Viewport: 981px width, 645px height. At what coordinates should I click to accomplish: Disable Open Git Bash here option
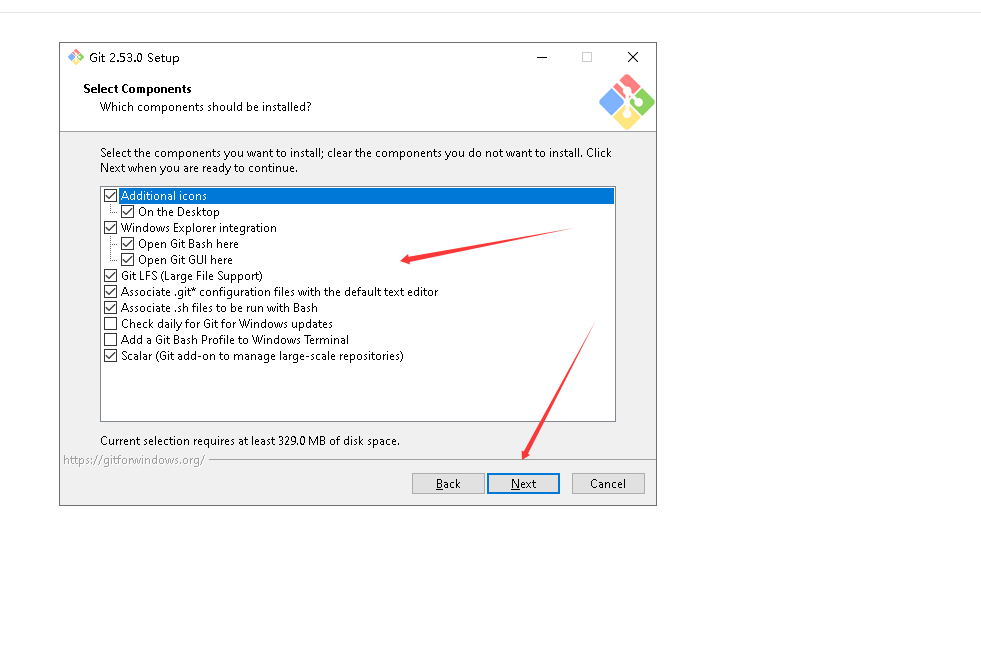tap(128, 244)
